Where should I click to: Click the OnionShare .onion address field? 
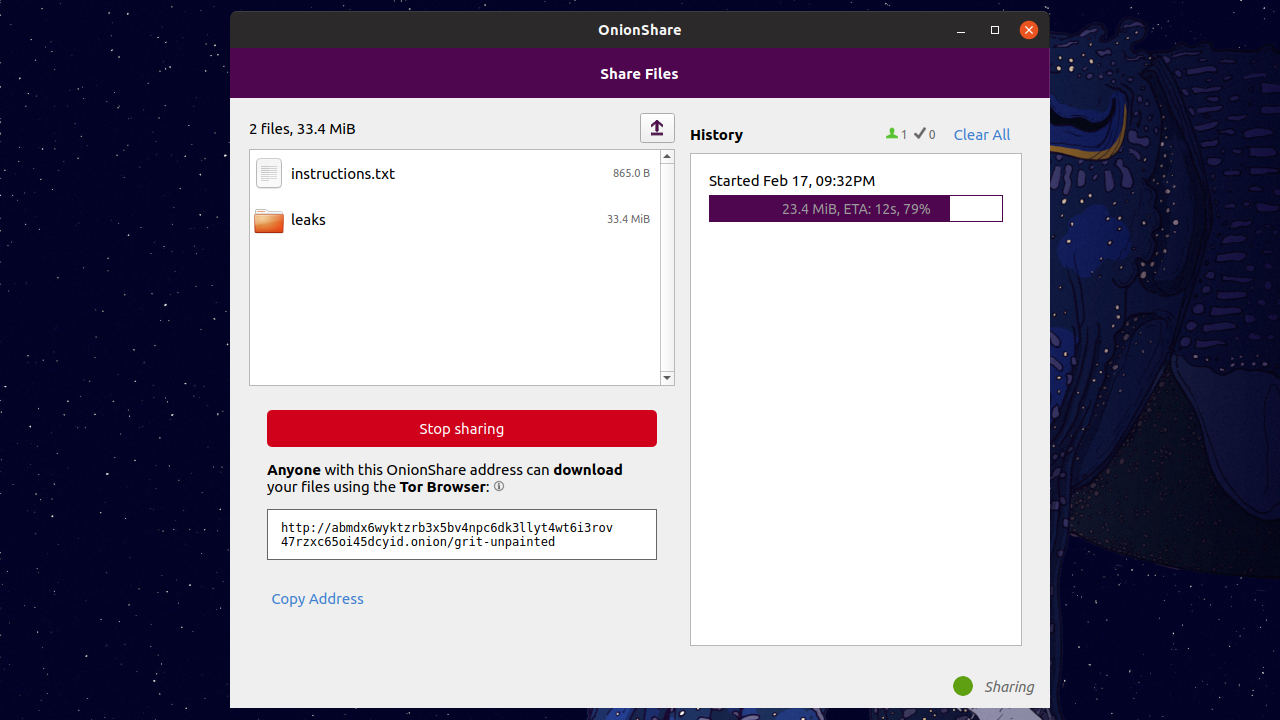point(462,534)
